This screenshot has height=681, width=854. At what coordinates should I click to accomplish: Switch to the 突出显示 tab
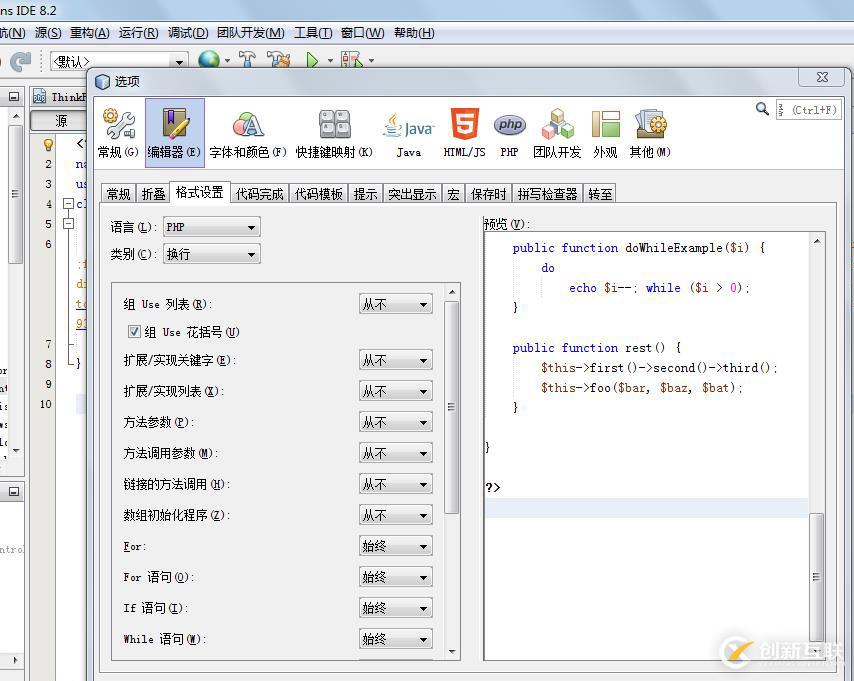pos(412,194)
